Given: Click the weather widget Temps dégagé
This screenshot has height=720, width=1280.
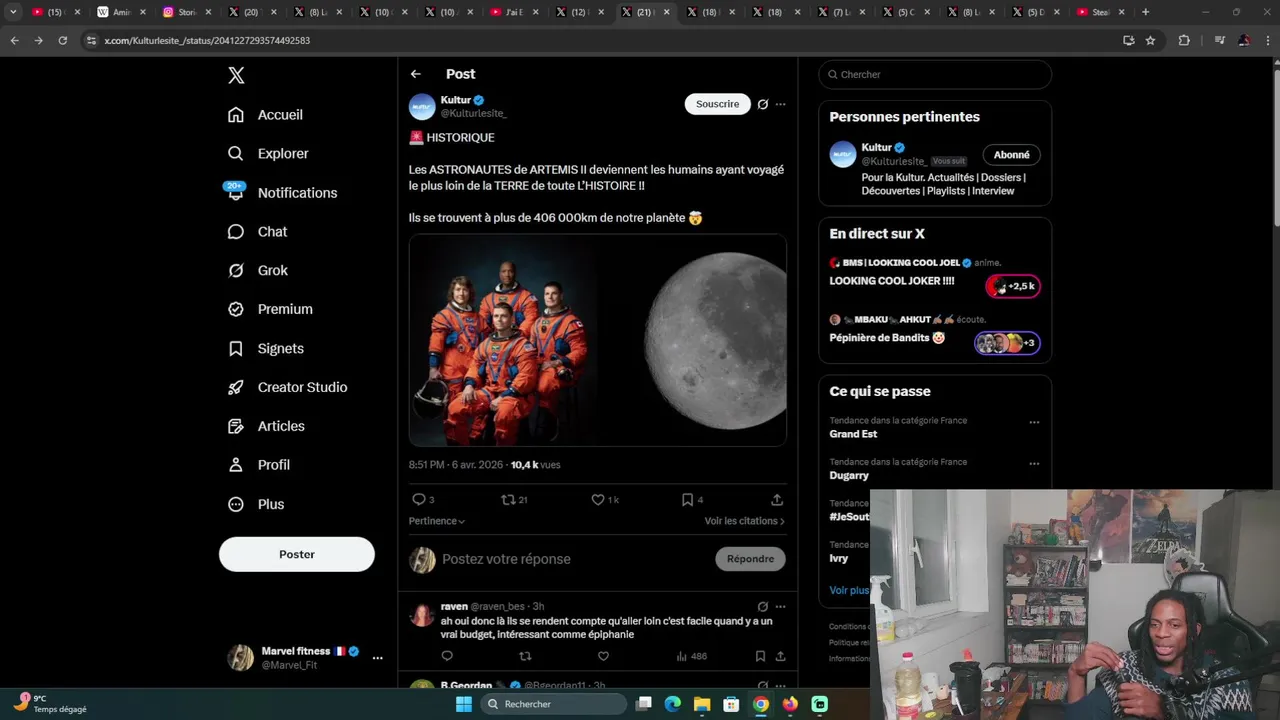Looking at the screenshot, I should pyautogui.click(x=50, y=704).
